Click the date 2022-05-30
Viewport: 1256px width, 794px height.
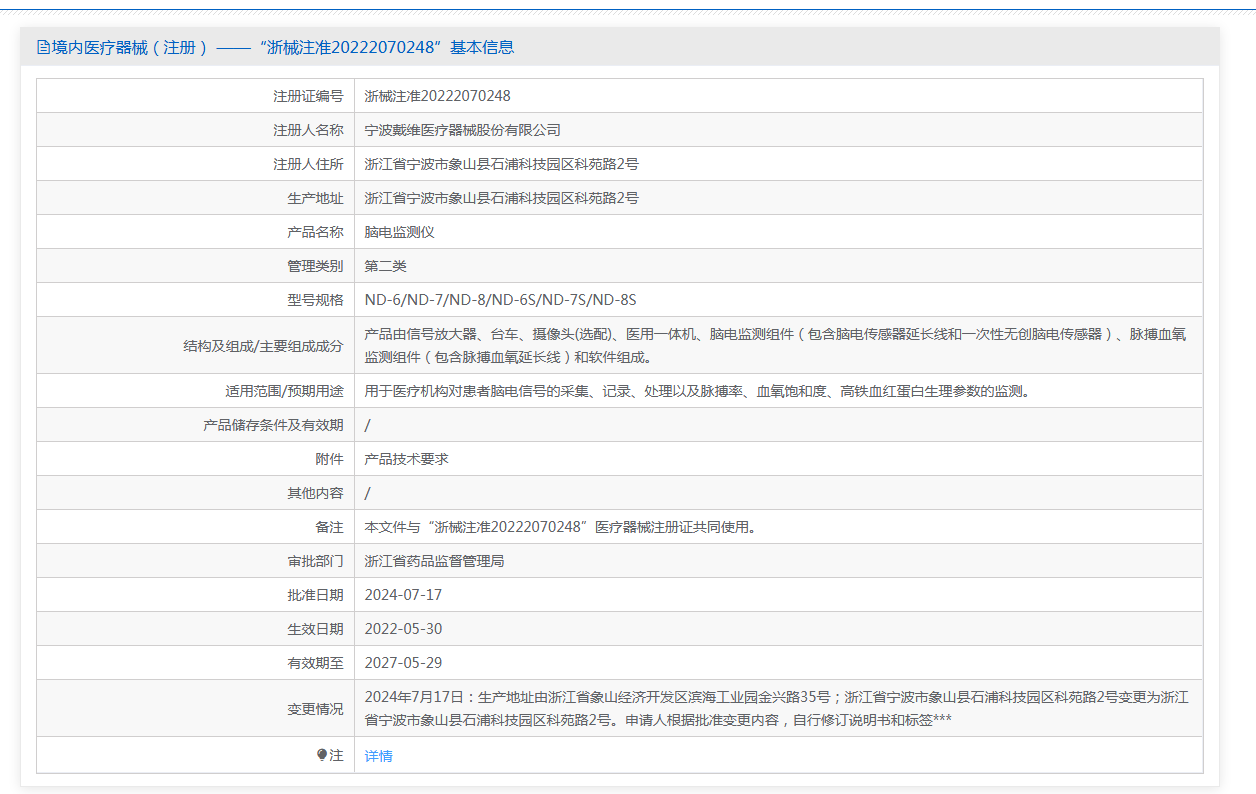[403, 629]
